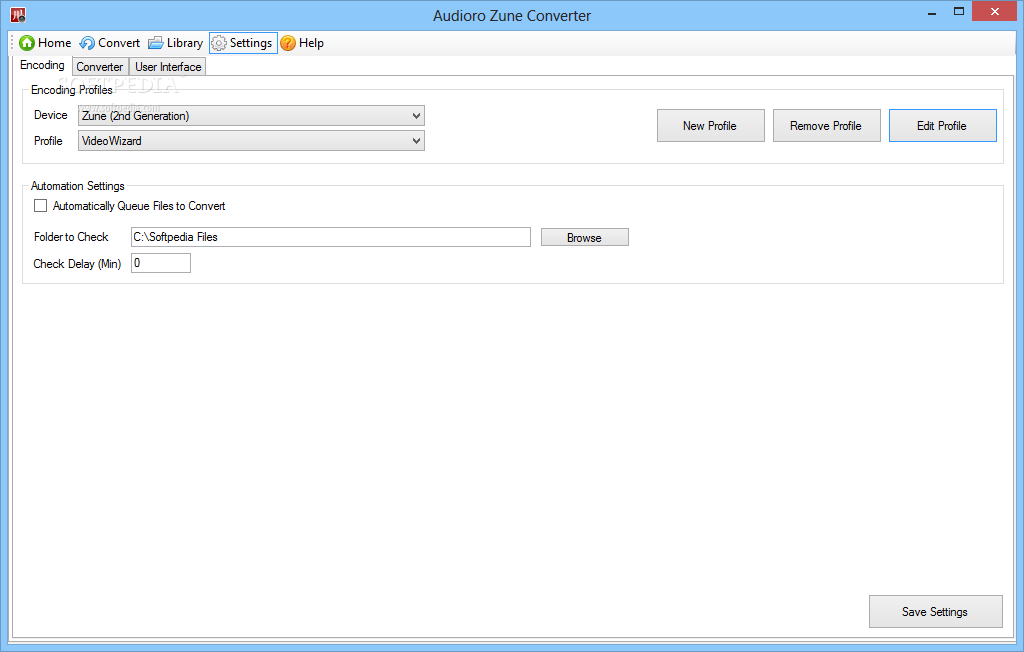Viewport: 1024px width, 652px height.
Task: Click the green Home icon
Action: pyautogui.click(x=27, y=43)
